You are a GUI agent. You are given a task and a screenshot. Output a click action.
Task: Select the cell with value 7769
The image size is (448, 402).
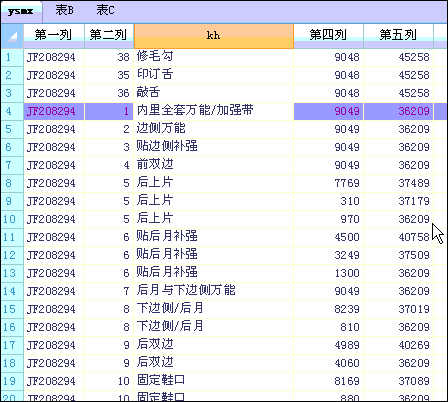pos(328,183)
